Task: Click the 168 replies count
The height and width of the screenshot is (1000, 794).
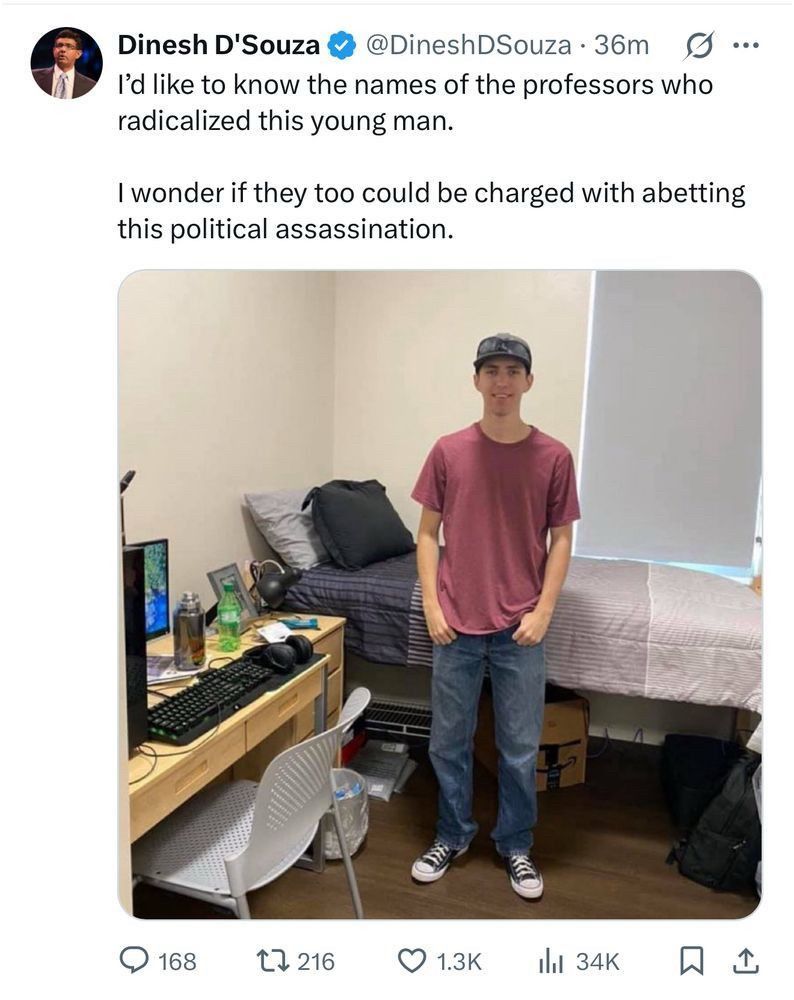Action: [x=177, y=961]
